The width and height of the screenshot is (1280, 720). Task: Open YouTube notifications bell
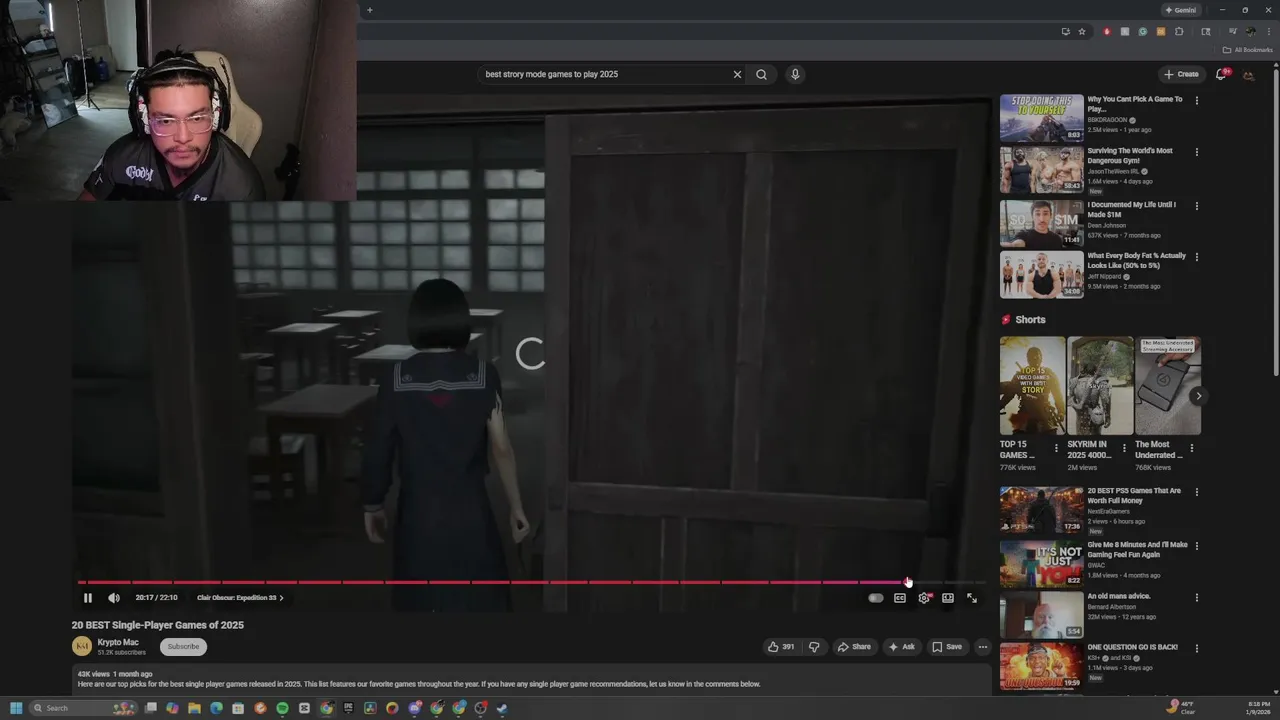tap(1221, 74)
